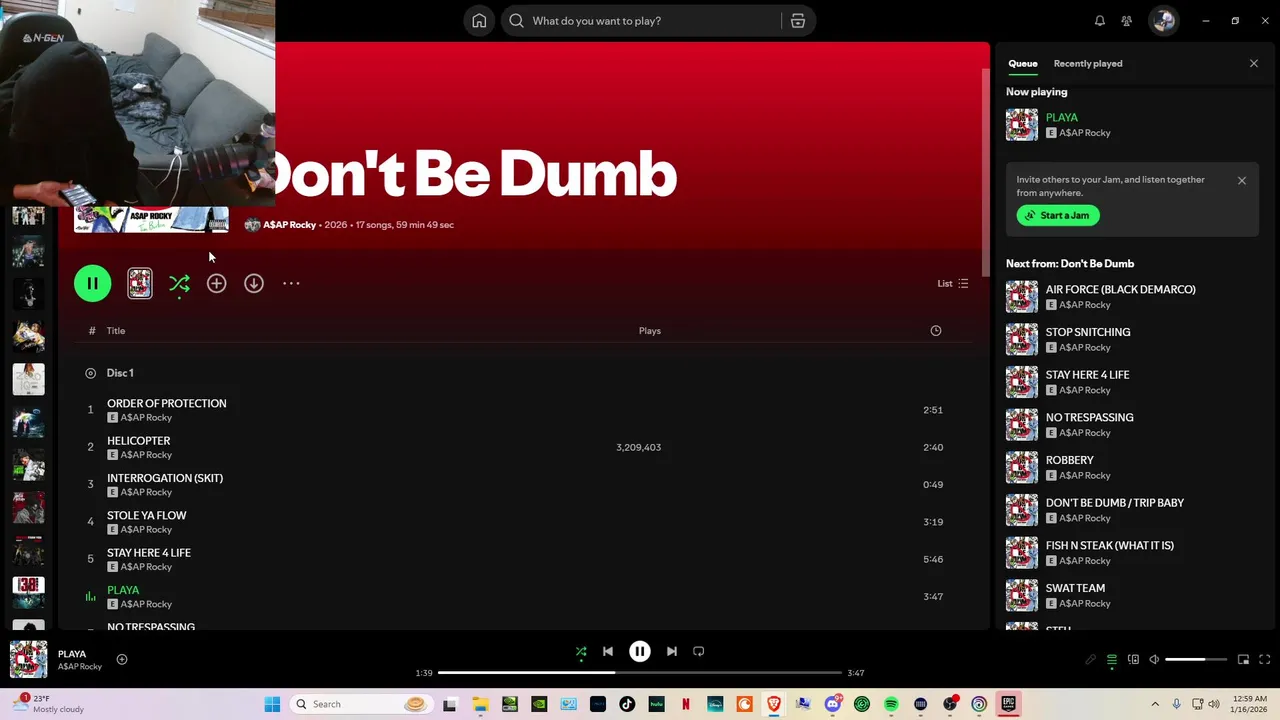The height and width of the screenshot is (720, 1280).
Task: Pause the Don't Be Dumb album with green button
Action: [92, 284]
